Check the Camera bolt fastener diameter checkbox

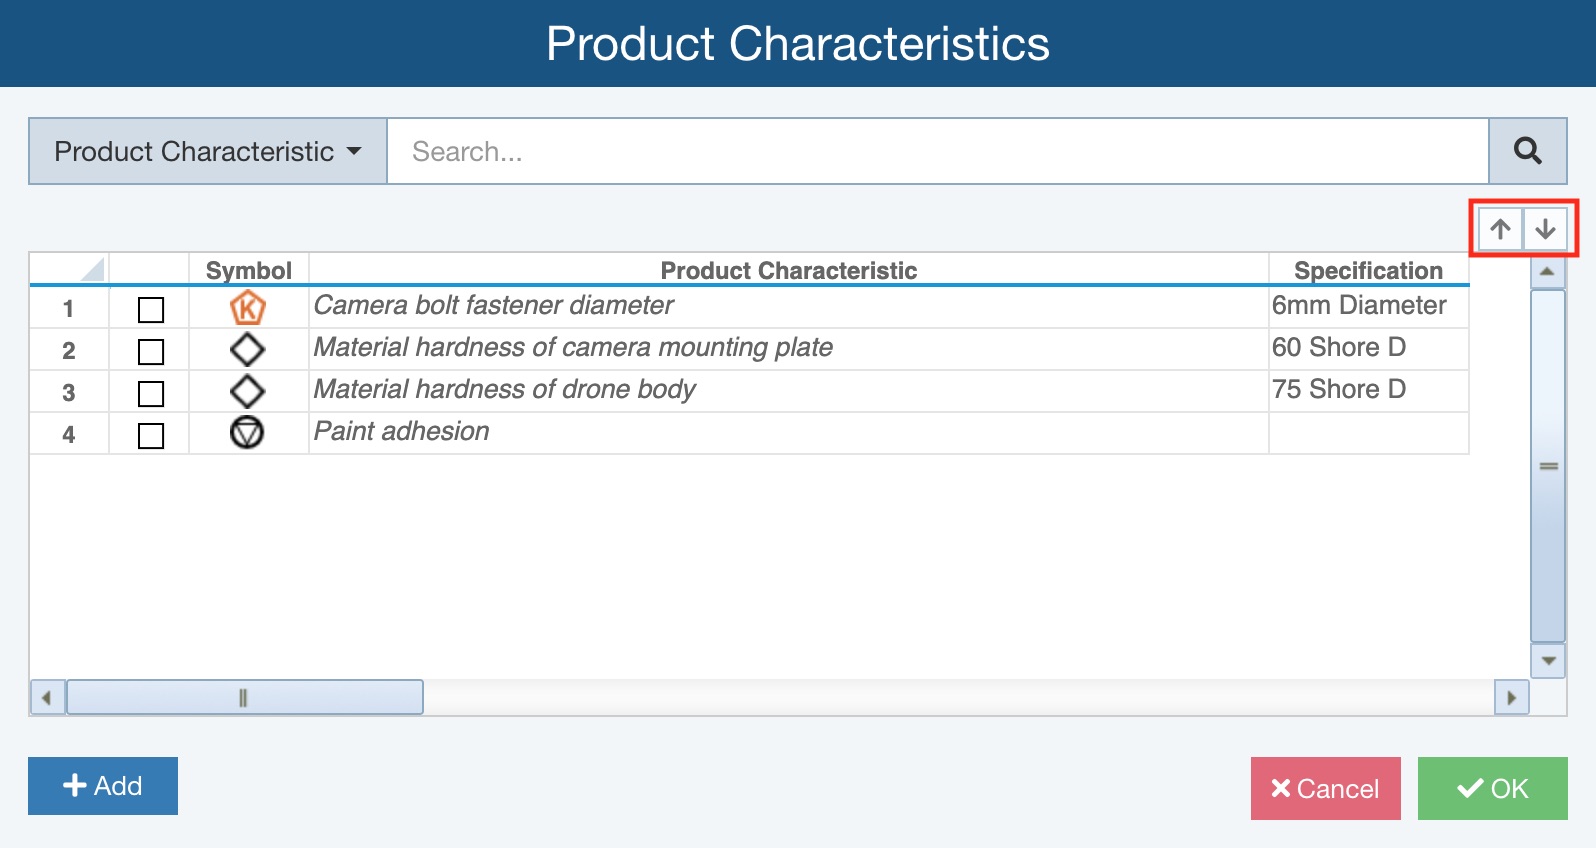click(151, 310)
